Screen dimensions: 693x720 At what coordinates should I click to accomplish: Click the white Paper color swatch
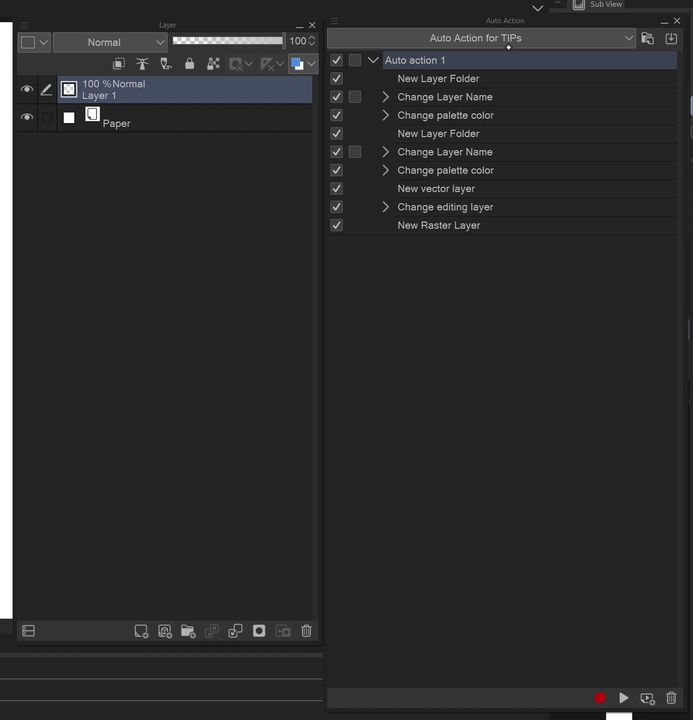(69, 118)
